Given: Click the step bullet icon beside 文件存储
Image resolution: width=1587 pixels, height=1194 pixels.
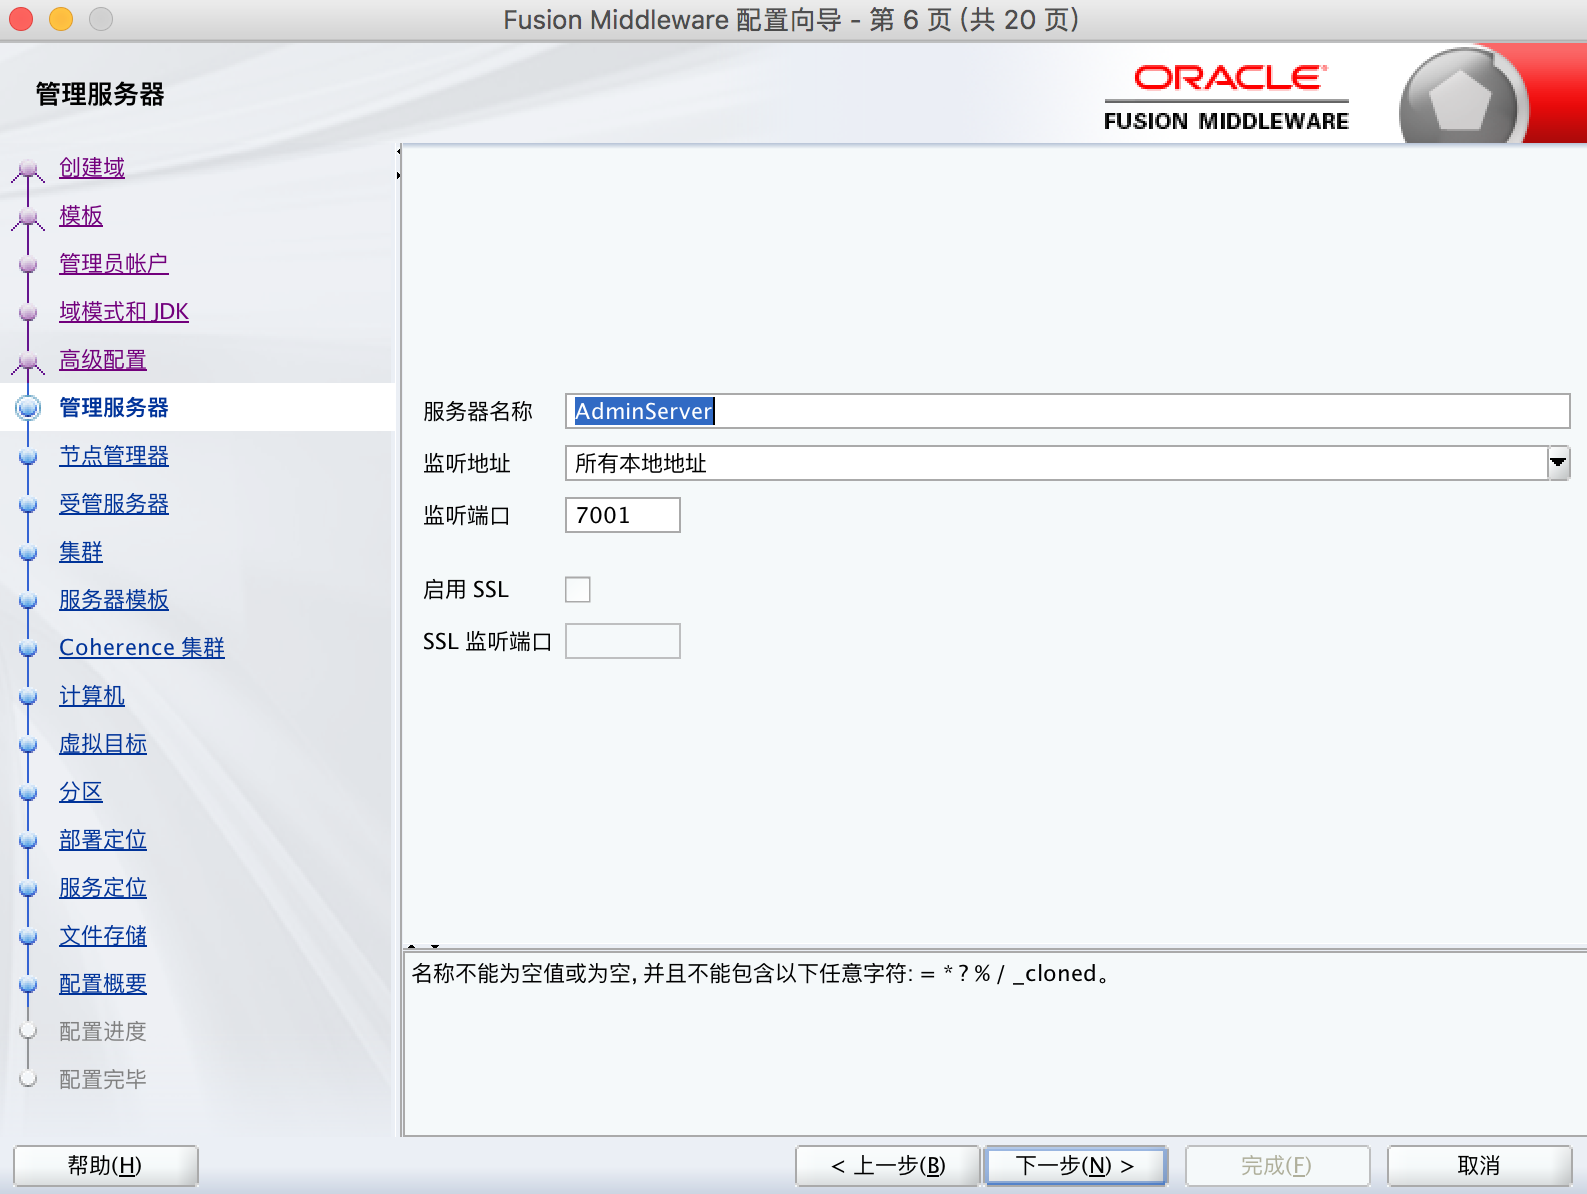Looking at the screenshot, I should coord(28,937).
